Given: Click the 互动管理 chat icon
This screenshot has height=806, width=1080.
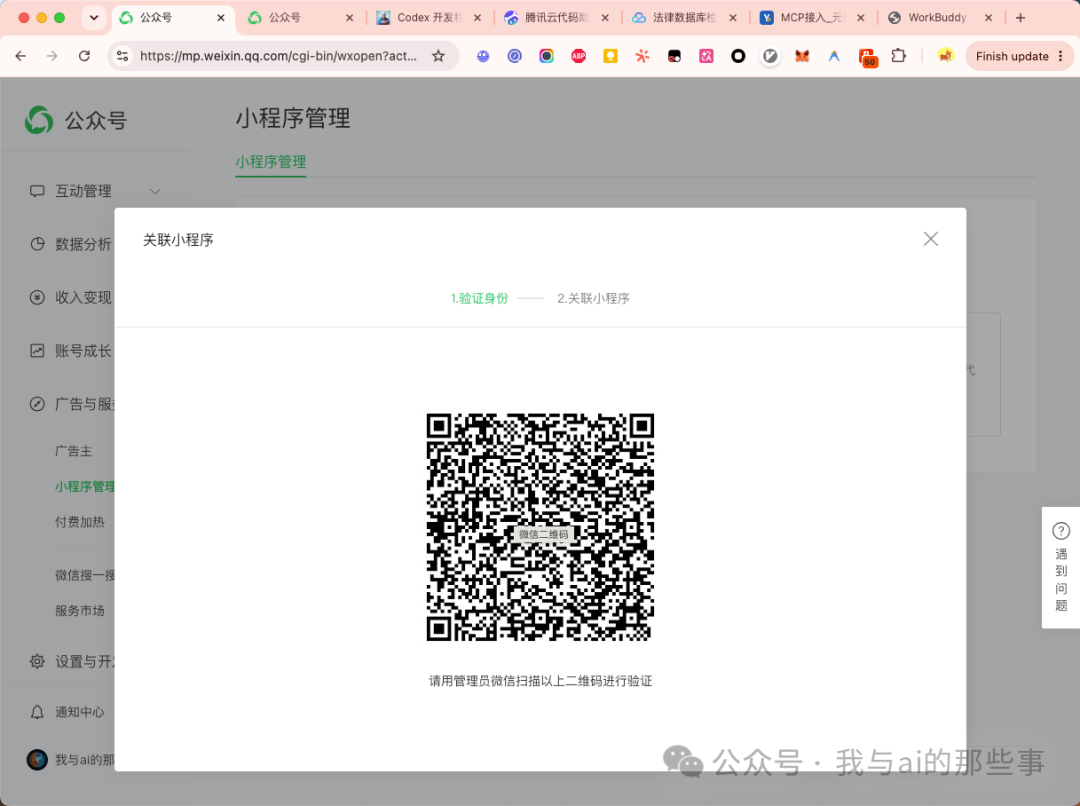Looking at the screenshot, I should [x=37, y=191].
